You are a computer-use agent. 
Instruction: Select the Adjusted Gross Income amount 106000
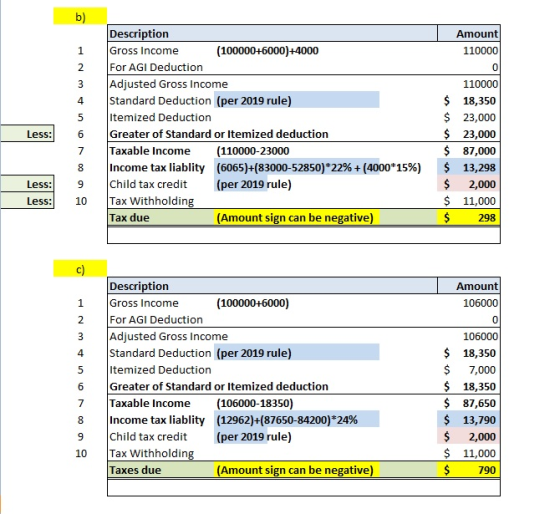(x=480, y=336)
